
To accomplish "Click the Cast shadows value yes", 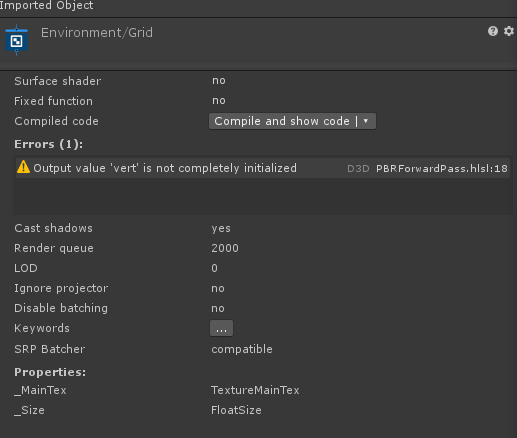I will (x=221, y=229).
